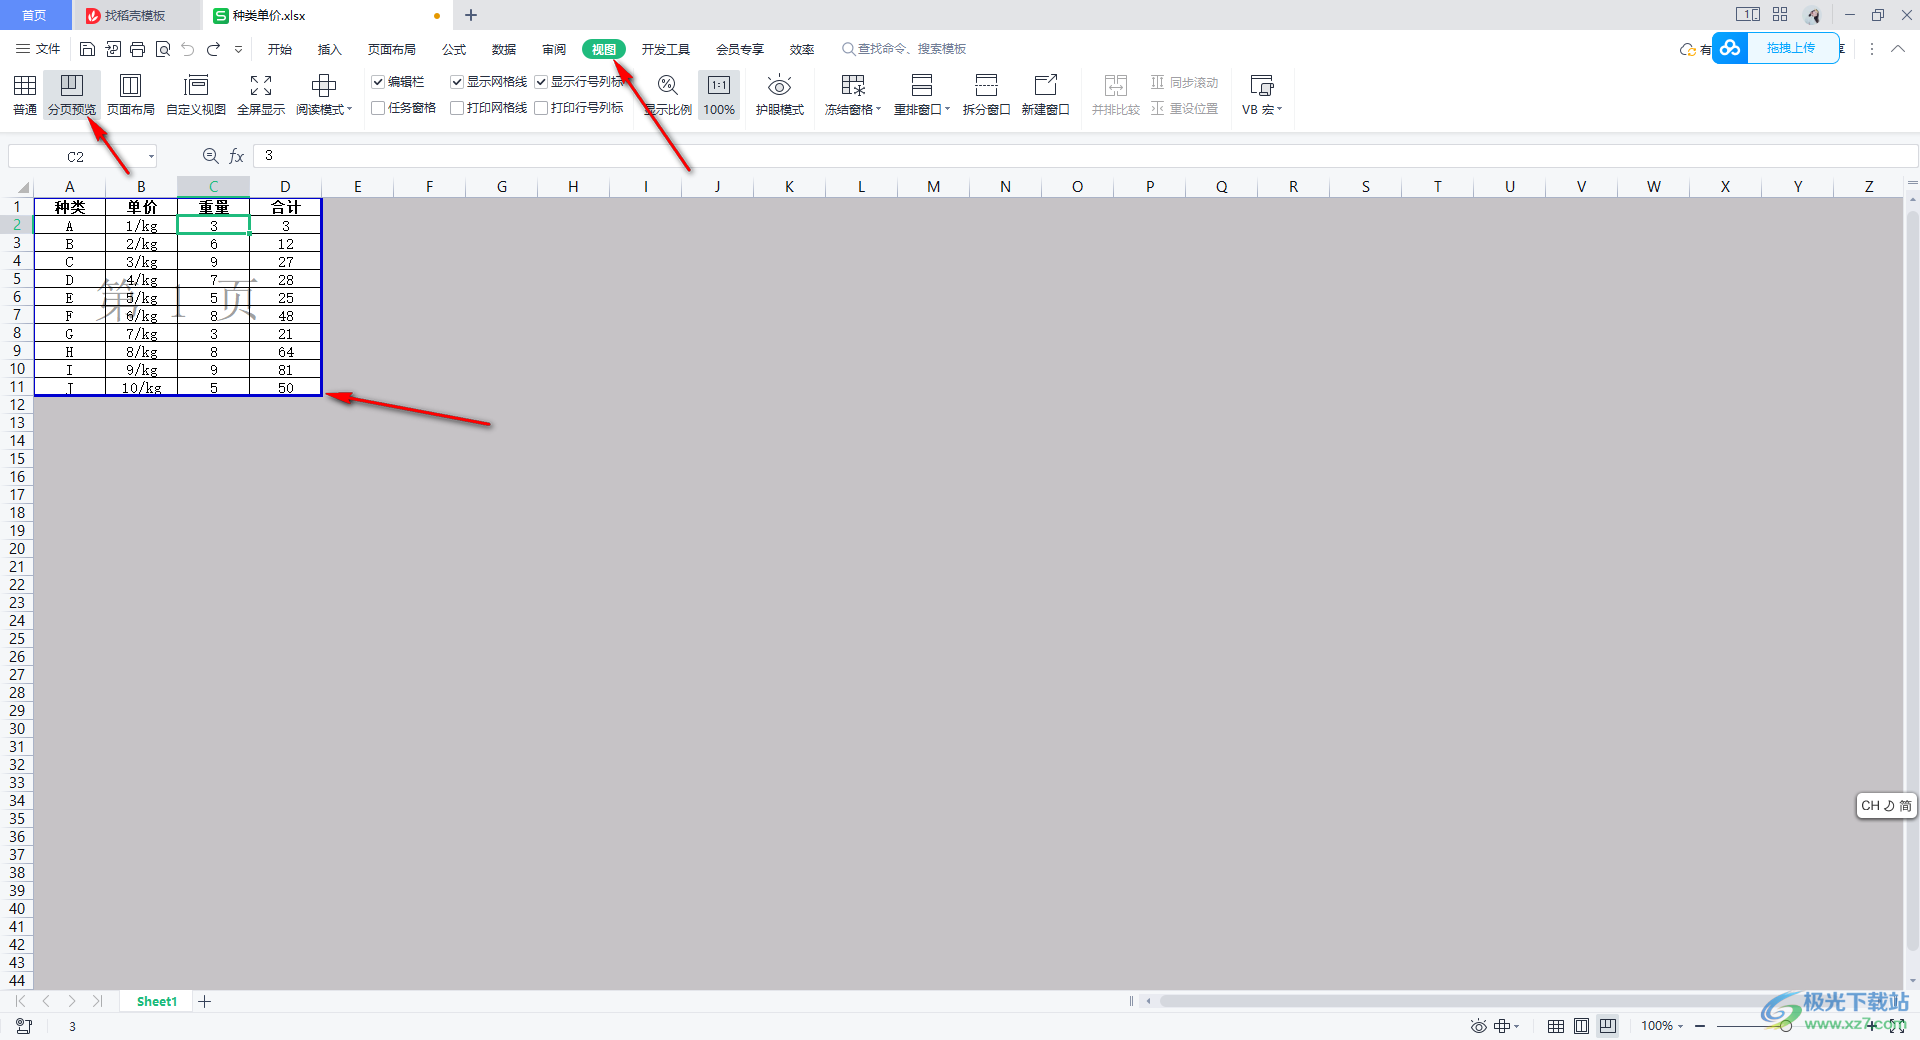Screen dimensions: 1920x1040
Task: Select status bar Page Break Preview icon
Action: (x=1607, y=1026)
